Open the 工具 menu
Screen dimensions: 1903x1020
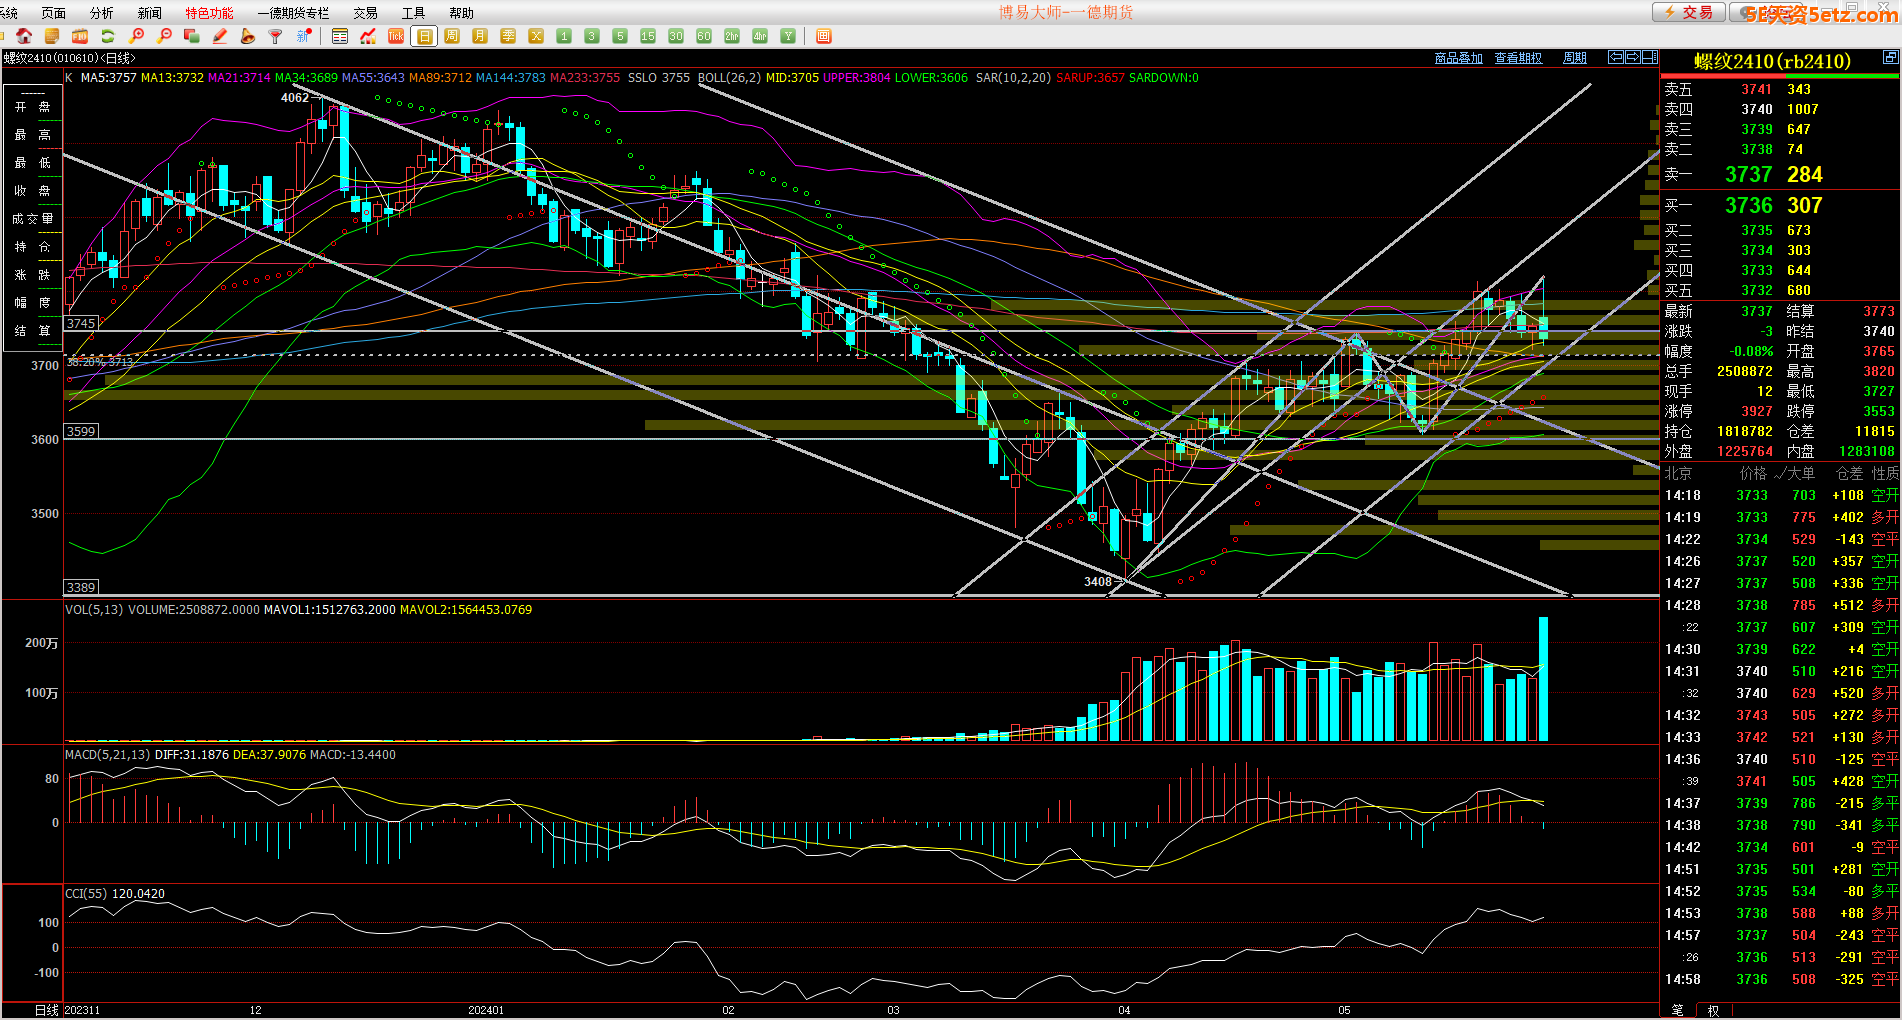[413, 13]
